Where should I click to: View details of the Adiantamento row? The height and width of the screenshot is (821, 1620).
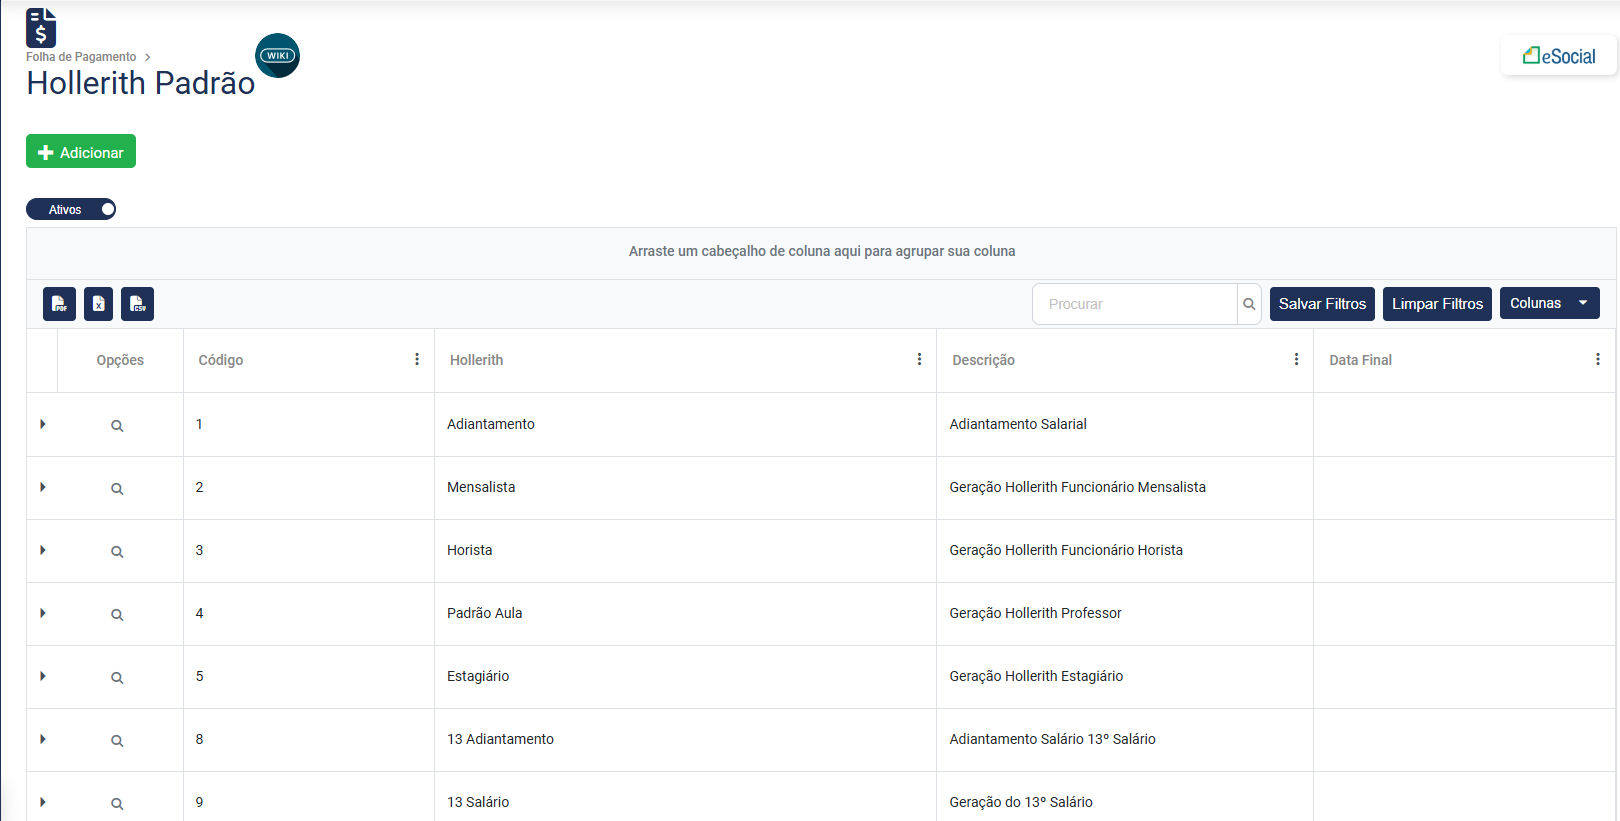117,426
